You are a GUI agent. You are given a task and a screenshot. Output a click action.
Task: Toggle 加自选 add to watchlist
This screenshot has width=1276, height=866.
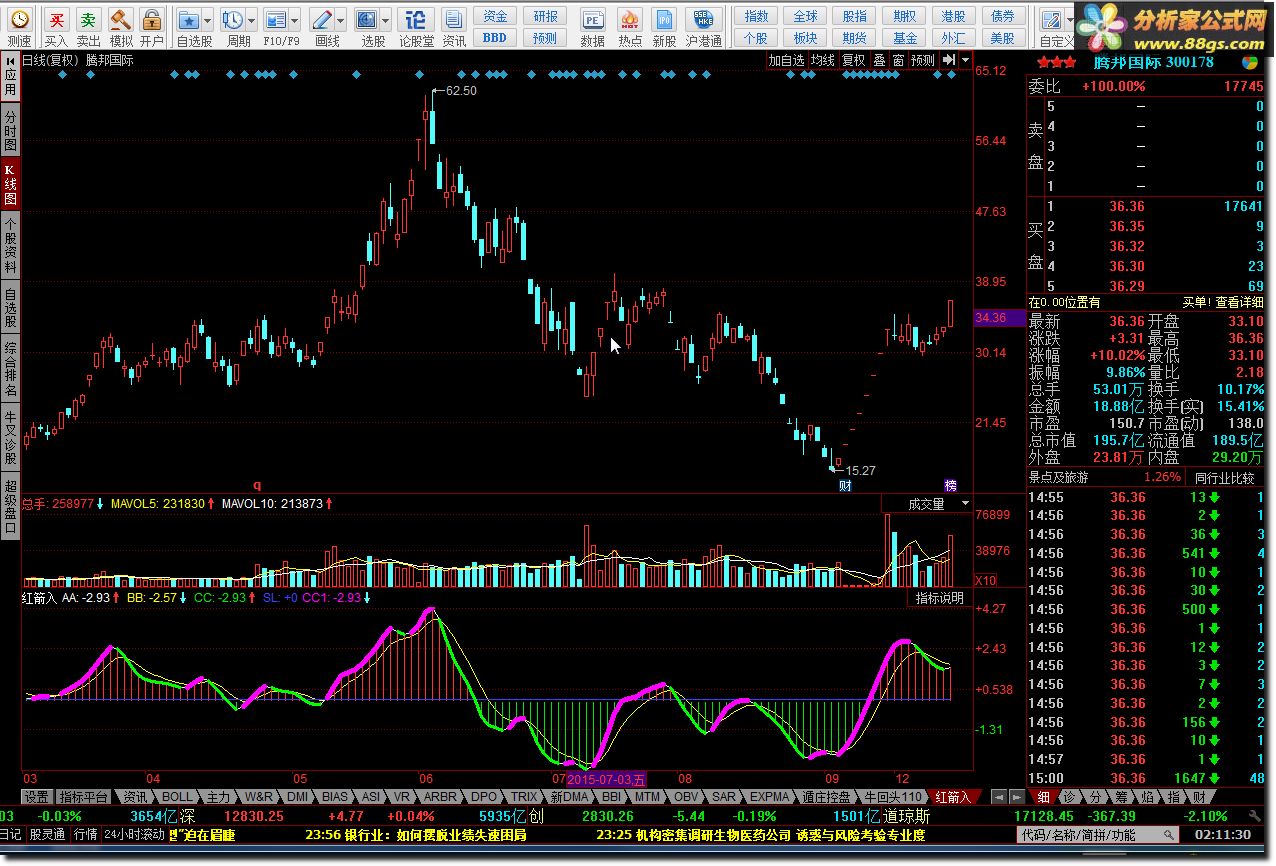(786, 60)
